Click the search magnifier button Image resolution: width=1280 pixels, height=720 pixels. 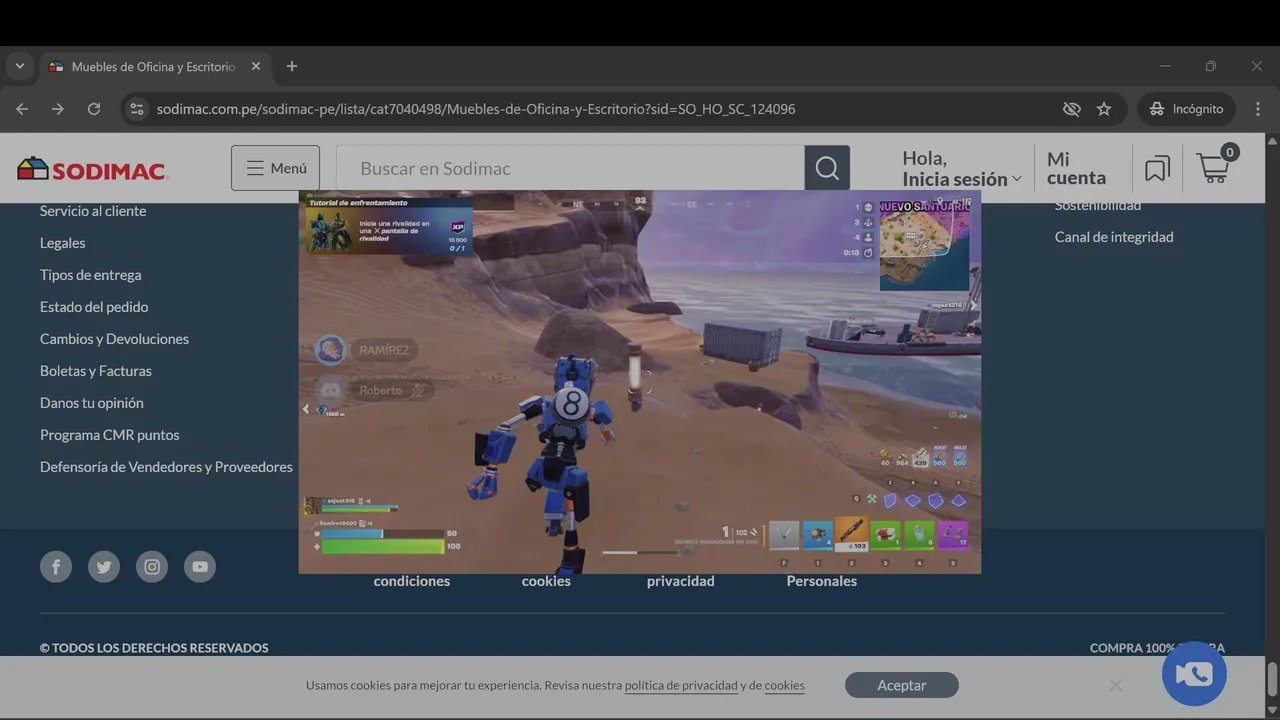click(827, 168)
